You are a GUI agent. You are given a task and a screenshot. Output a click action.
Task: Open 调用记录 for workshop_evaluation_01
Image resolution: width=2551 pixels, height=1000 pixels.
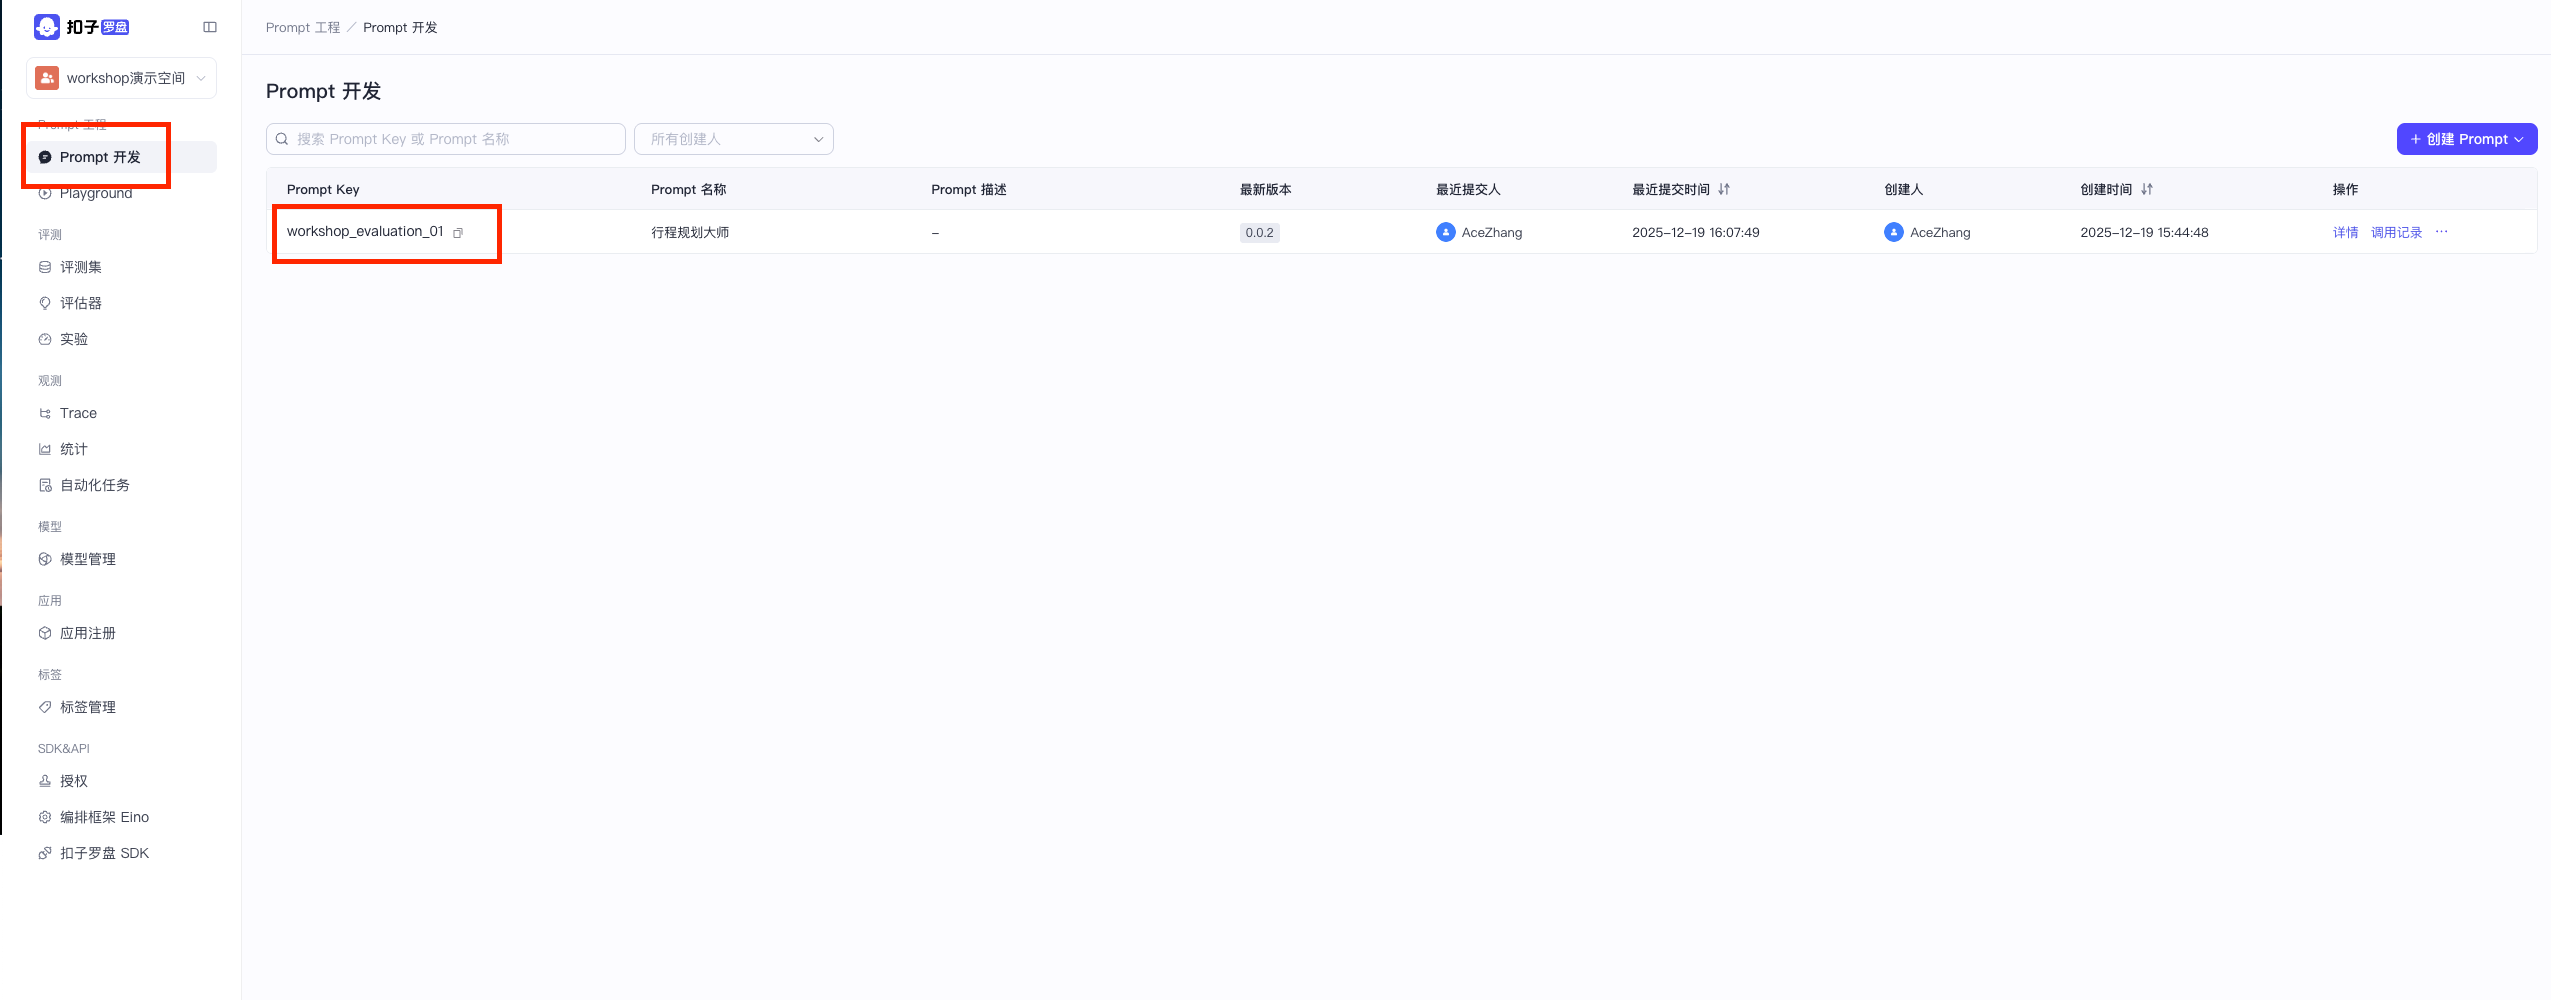tap(2396, 232)
